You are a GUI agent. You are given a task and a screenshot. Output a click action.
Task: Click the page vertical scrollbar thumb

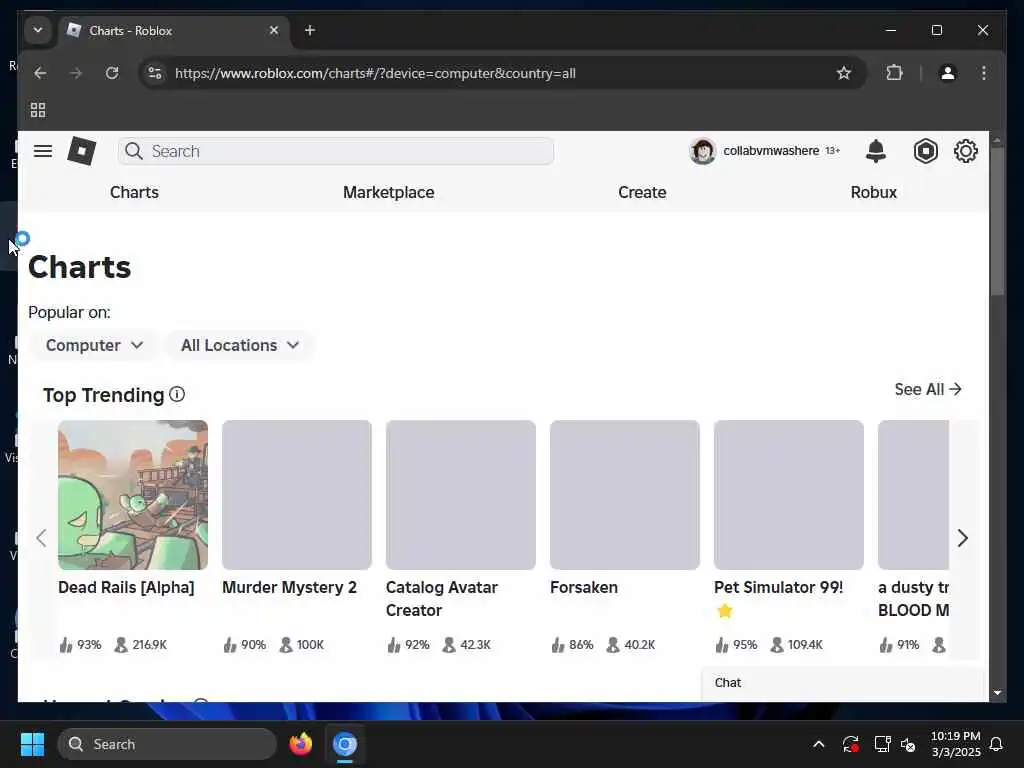[997, 221]
